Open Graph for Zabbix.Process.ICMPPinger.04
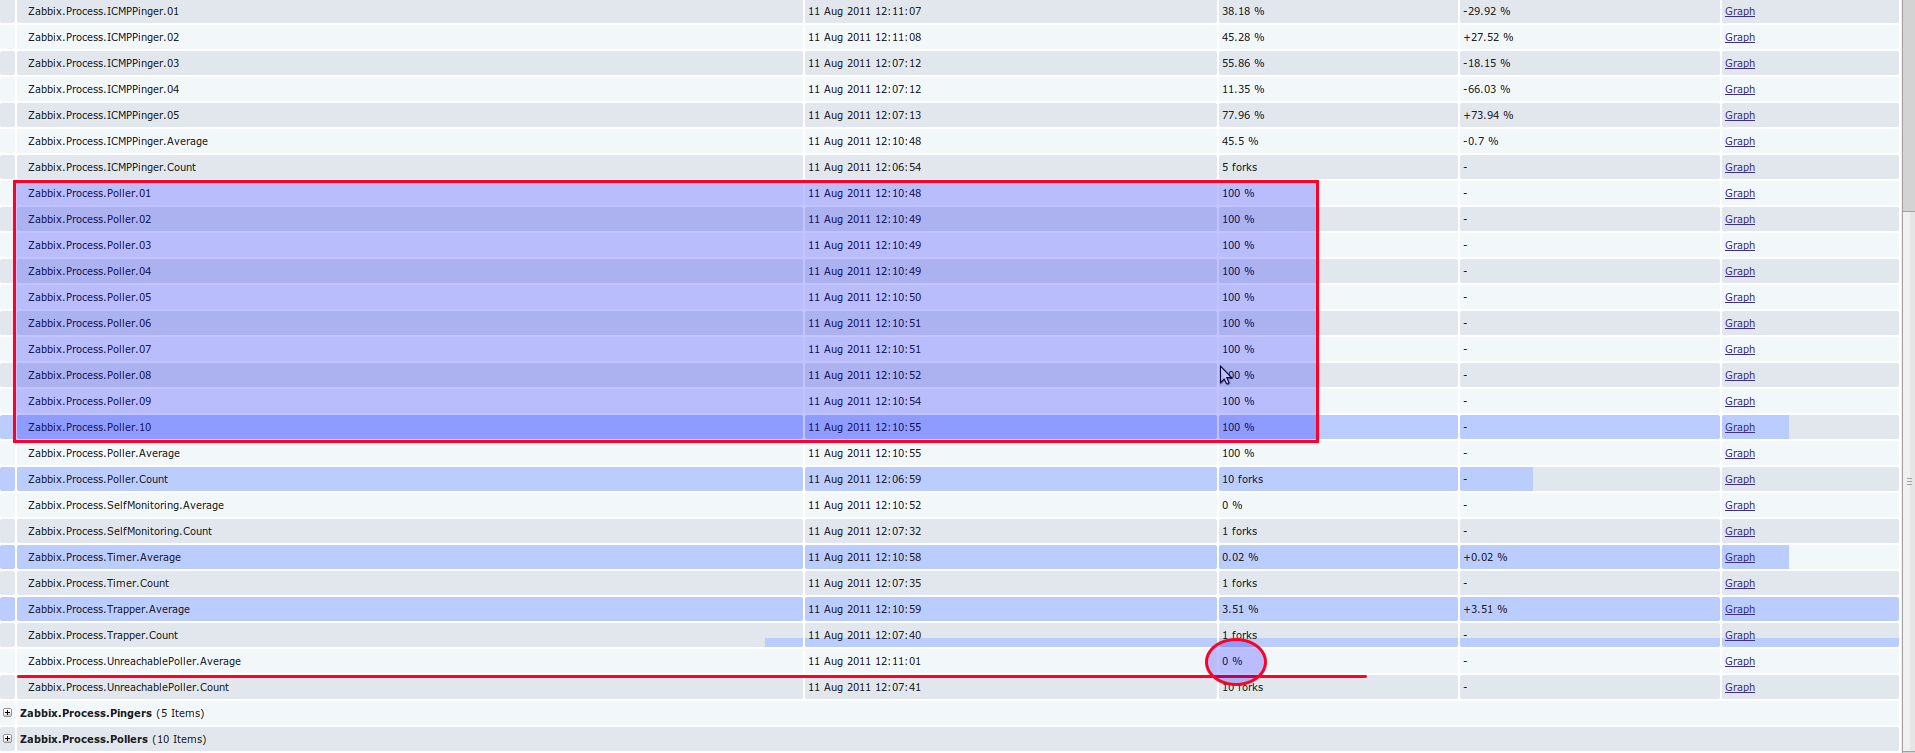 click(1739, 89)
